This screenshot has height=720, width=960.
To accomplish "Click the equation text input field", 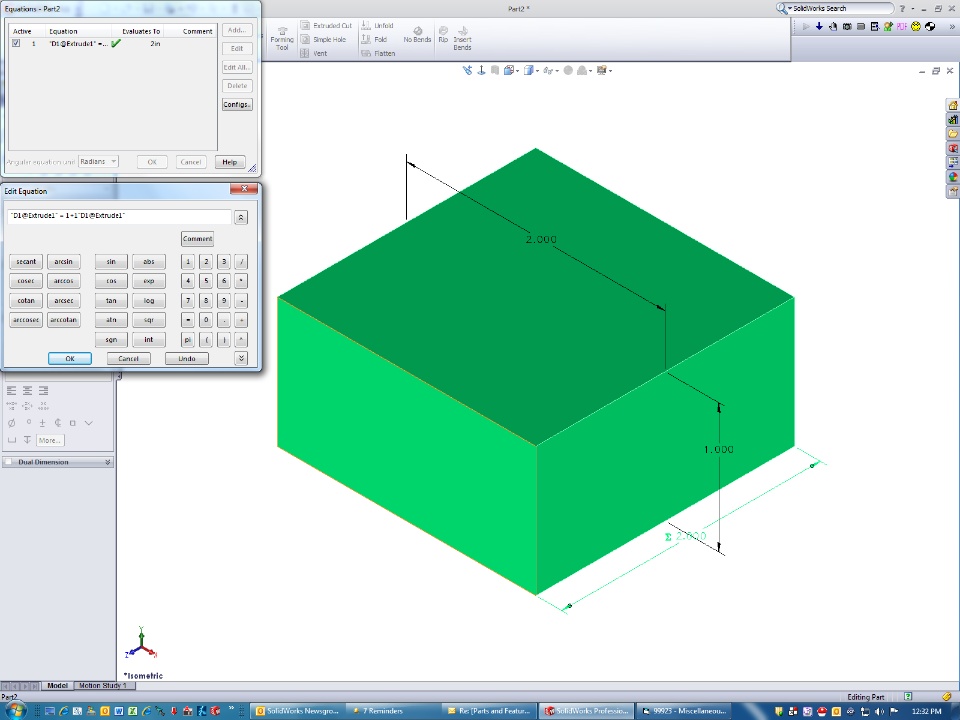I will coord(119,216).
